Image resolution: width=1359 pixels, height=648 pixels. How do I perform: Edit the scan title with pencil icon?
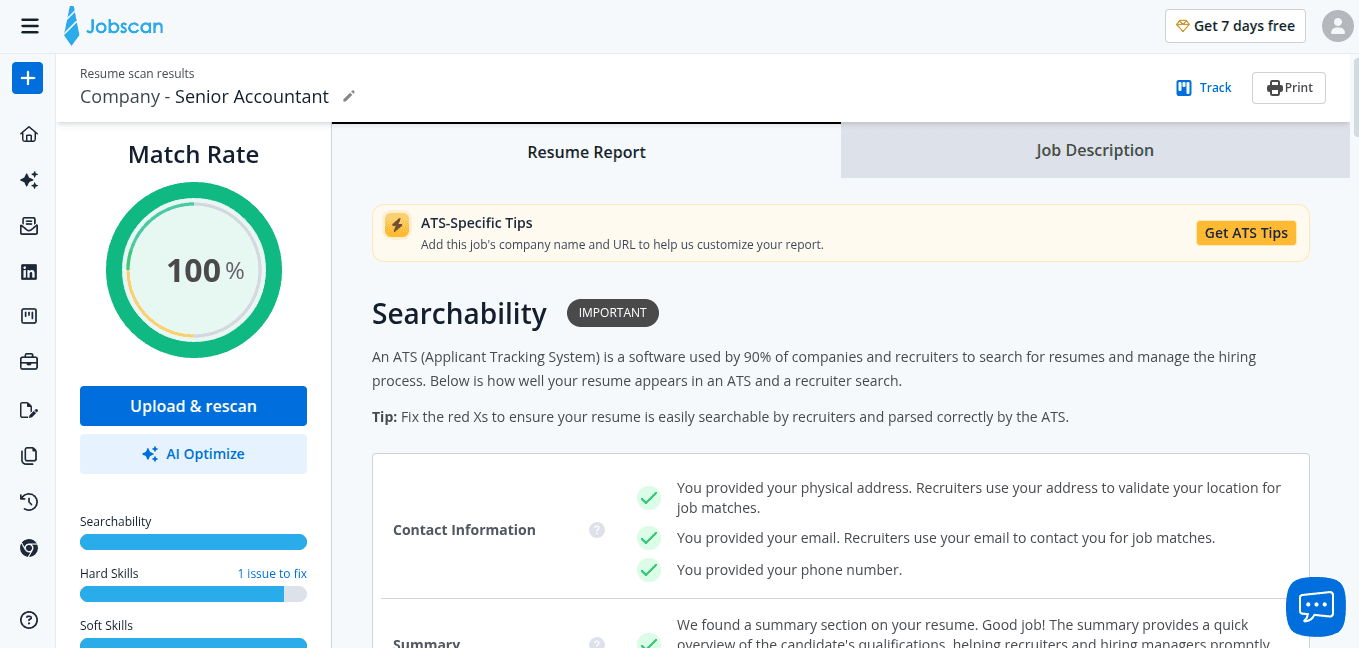[349, 97]
